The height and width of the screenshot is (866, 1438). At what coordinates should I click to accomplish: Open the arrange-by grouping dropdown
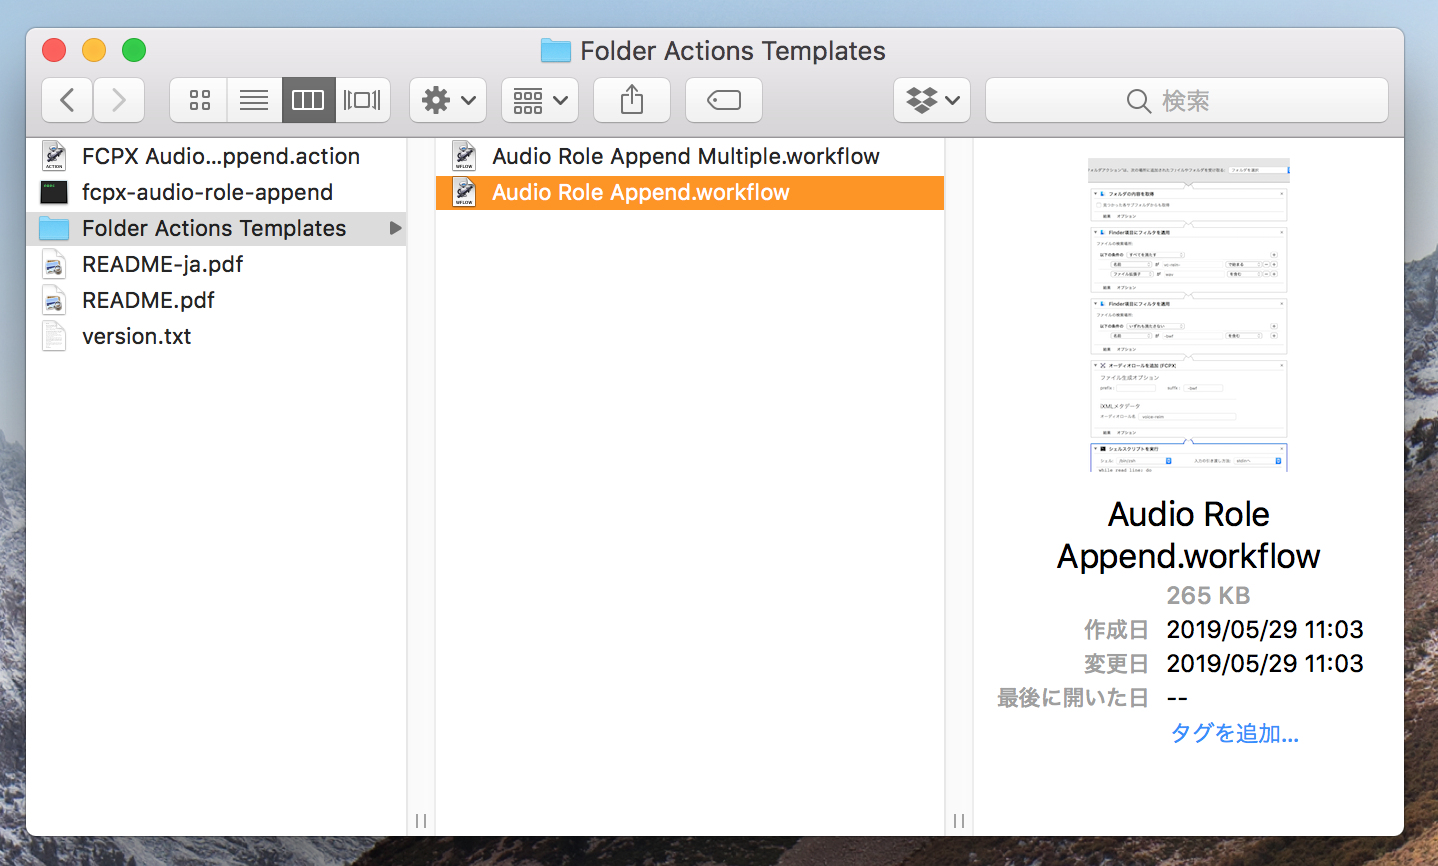click(540, 100)
